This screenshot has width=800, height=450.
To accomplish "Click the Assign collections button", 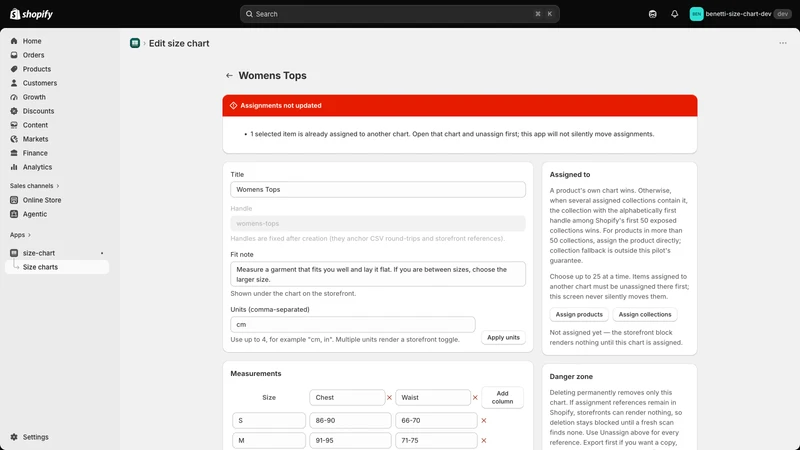I will point(645,314).
